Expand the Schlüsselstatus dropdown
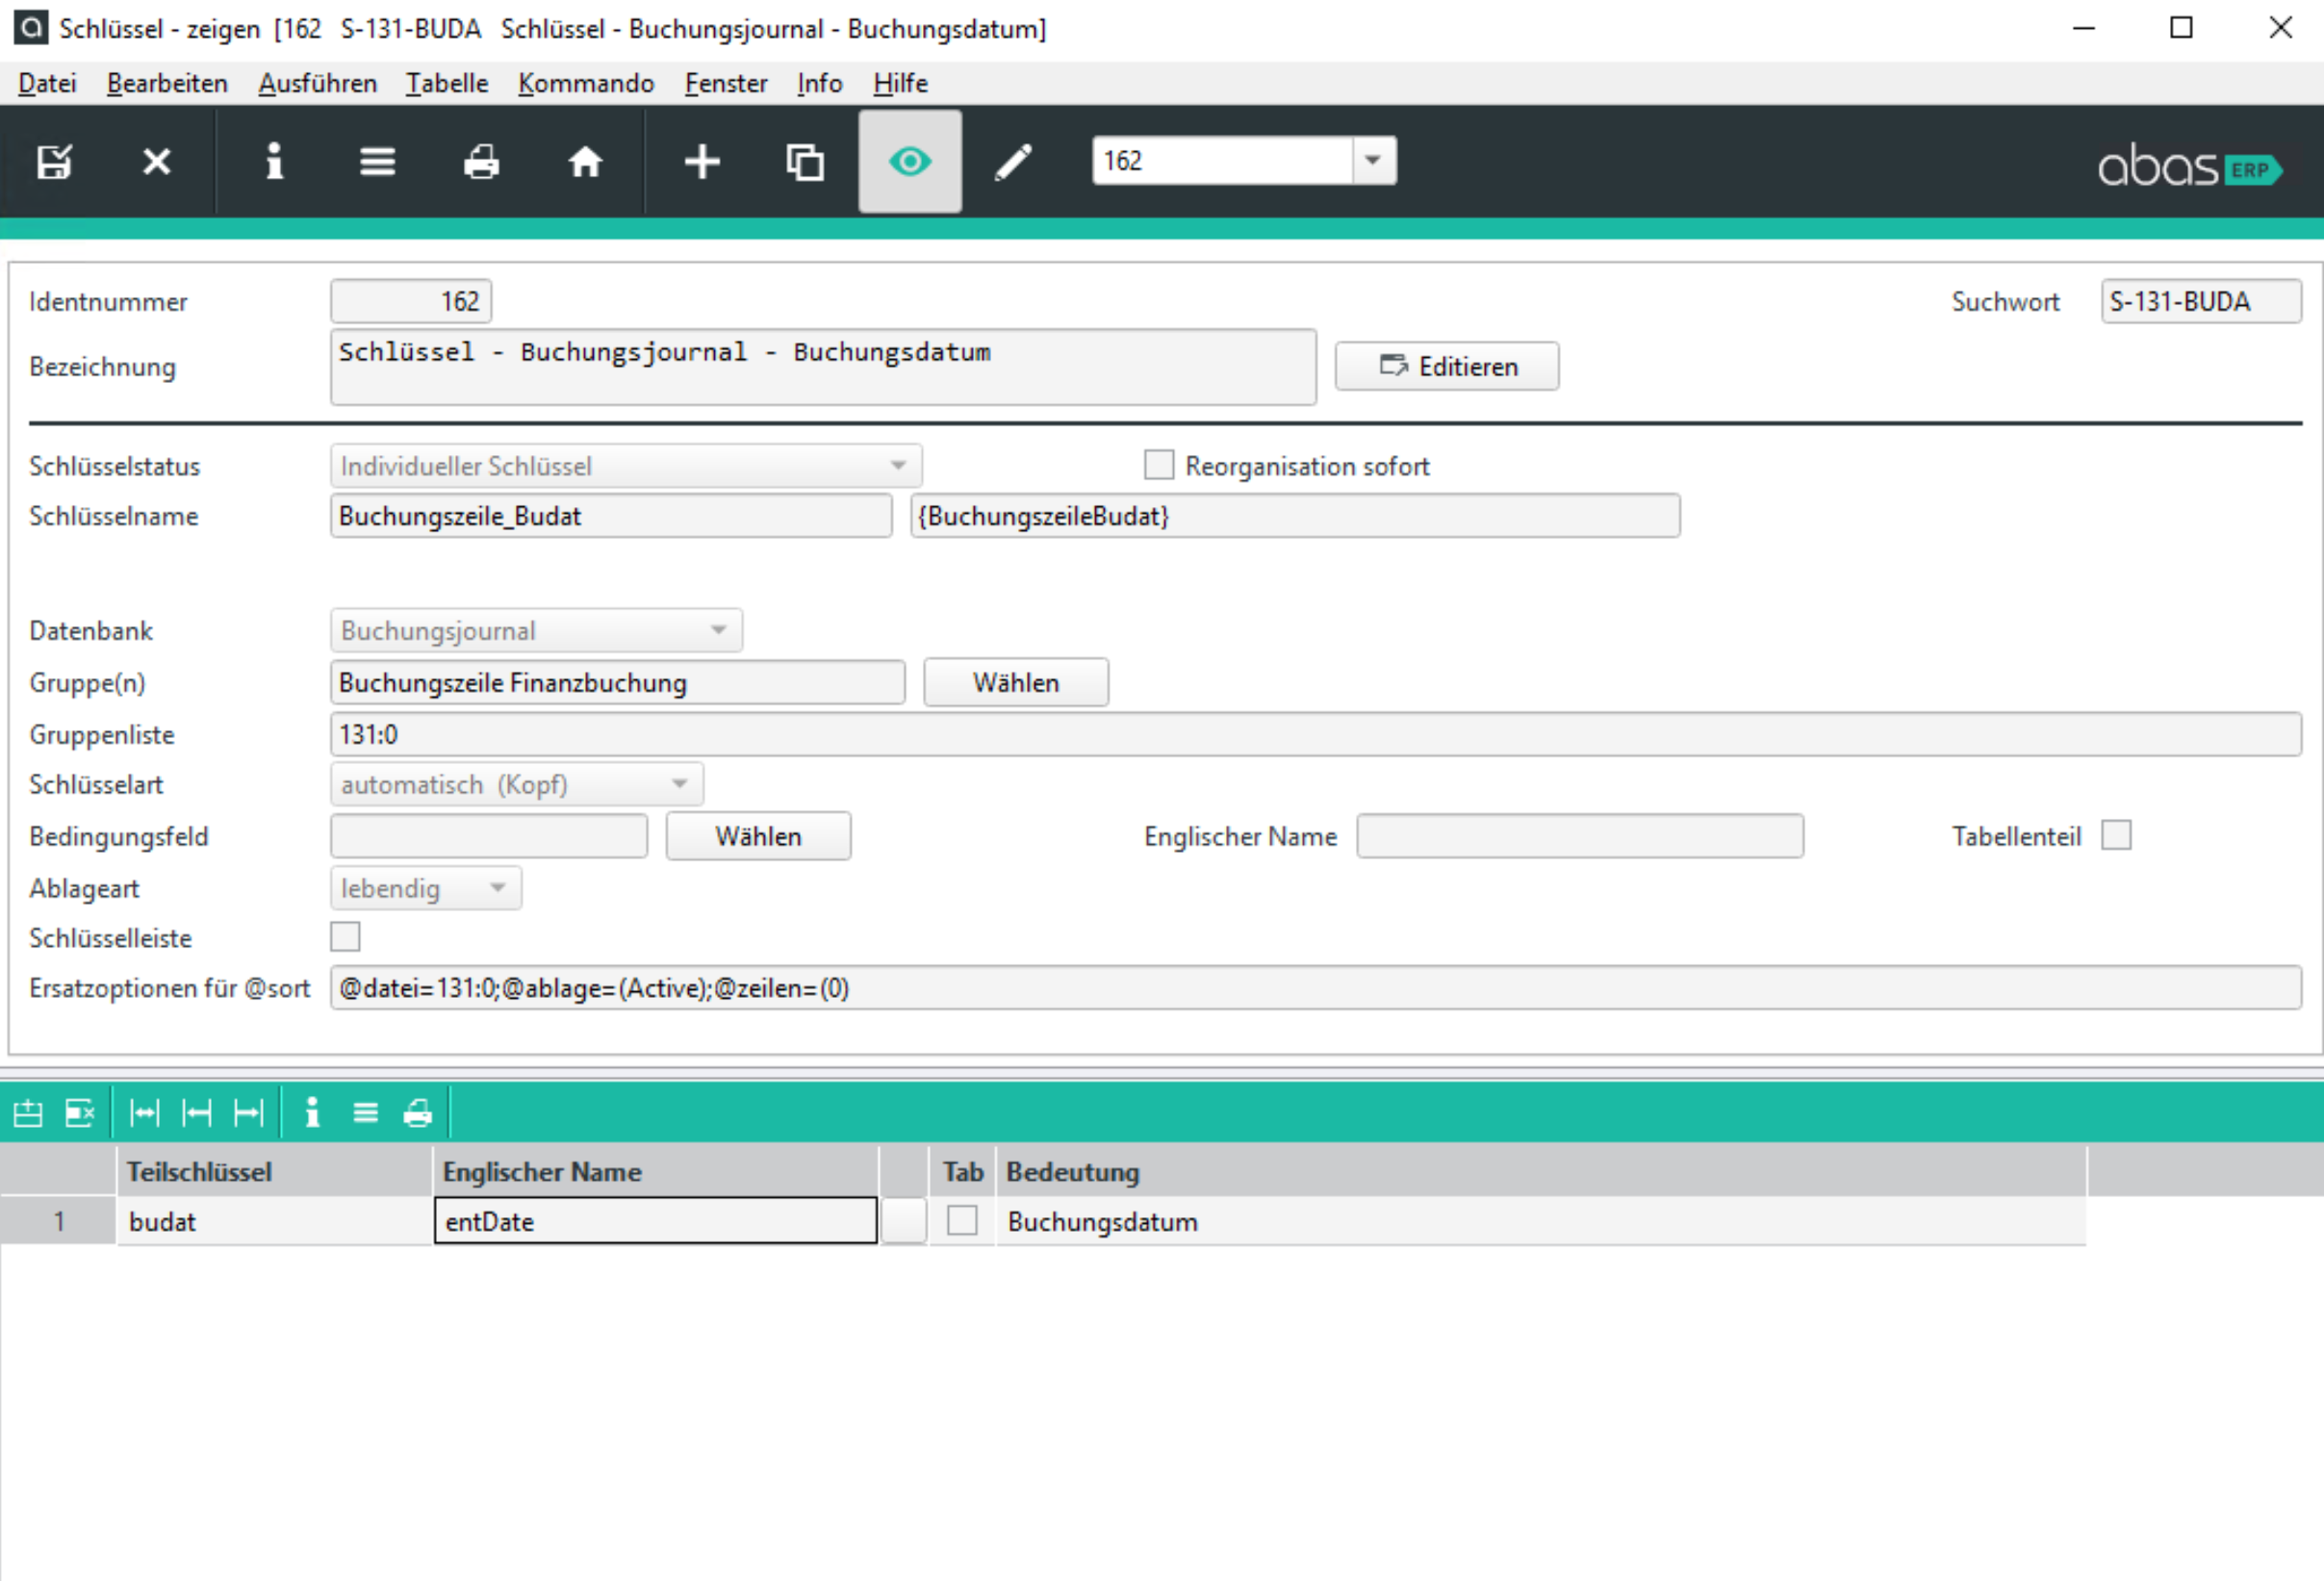 (897, 465)
